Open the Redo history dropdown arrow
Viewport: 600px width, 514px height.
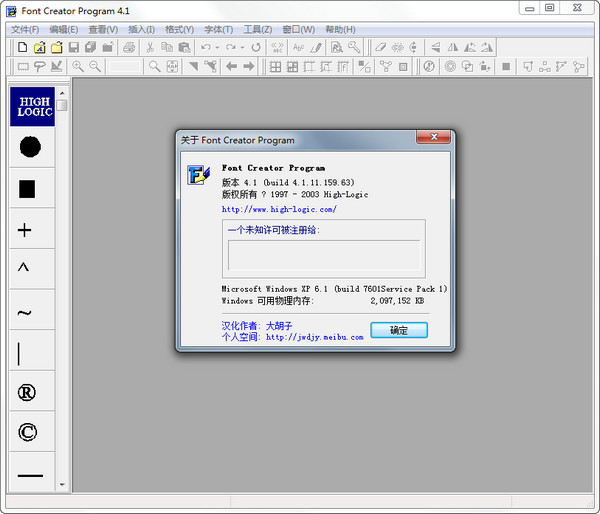point(241,47)
